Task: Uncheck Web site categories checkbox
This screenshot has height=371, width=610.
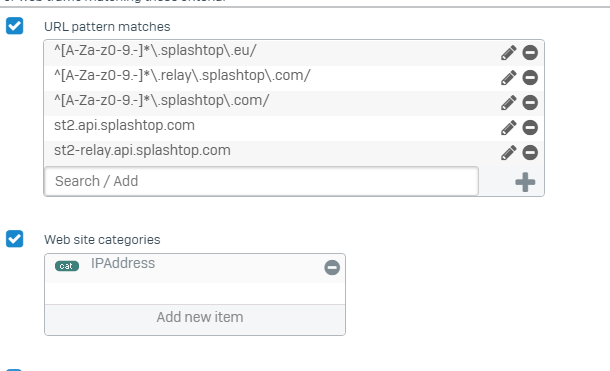Action: (14, 239)
